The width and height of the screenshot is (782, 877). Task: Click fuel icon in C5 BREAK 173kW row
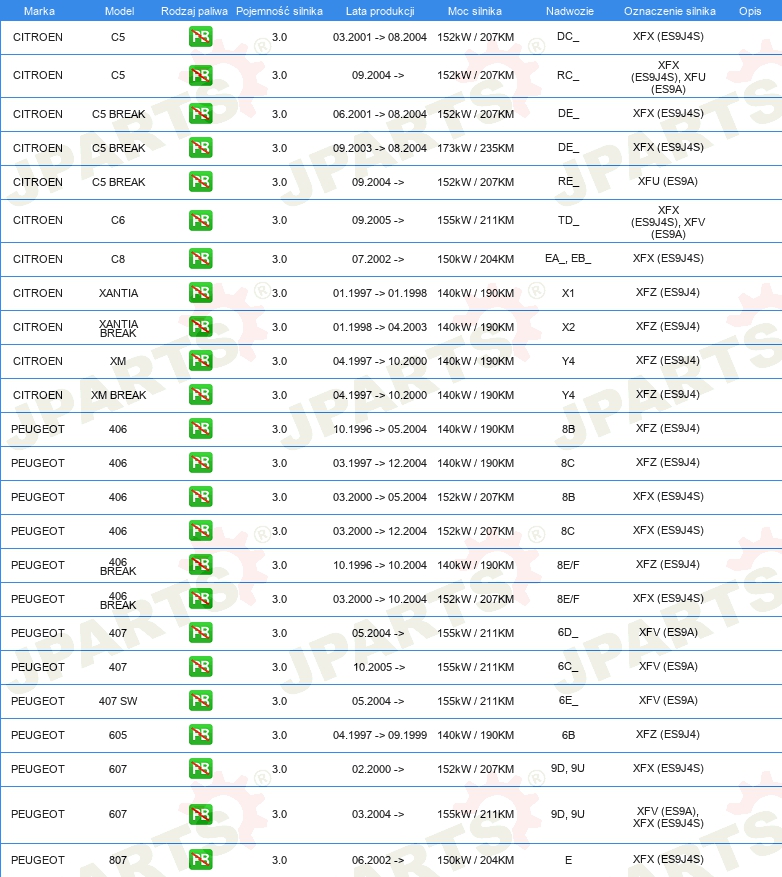tap(200, 148)
